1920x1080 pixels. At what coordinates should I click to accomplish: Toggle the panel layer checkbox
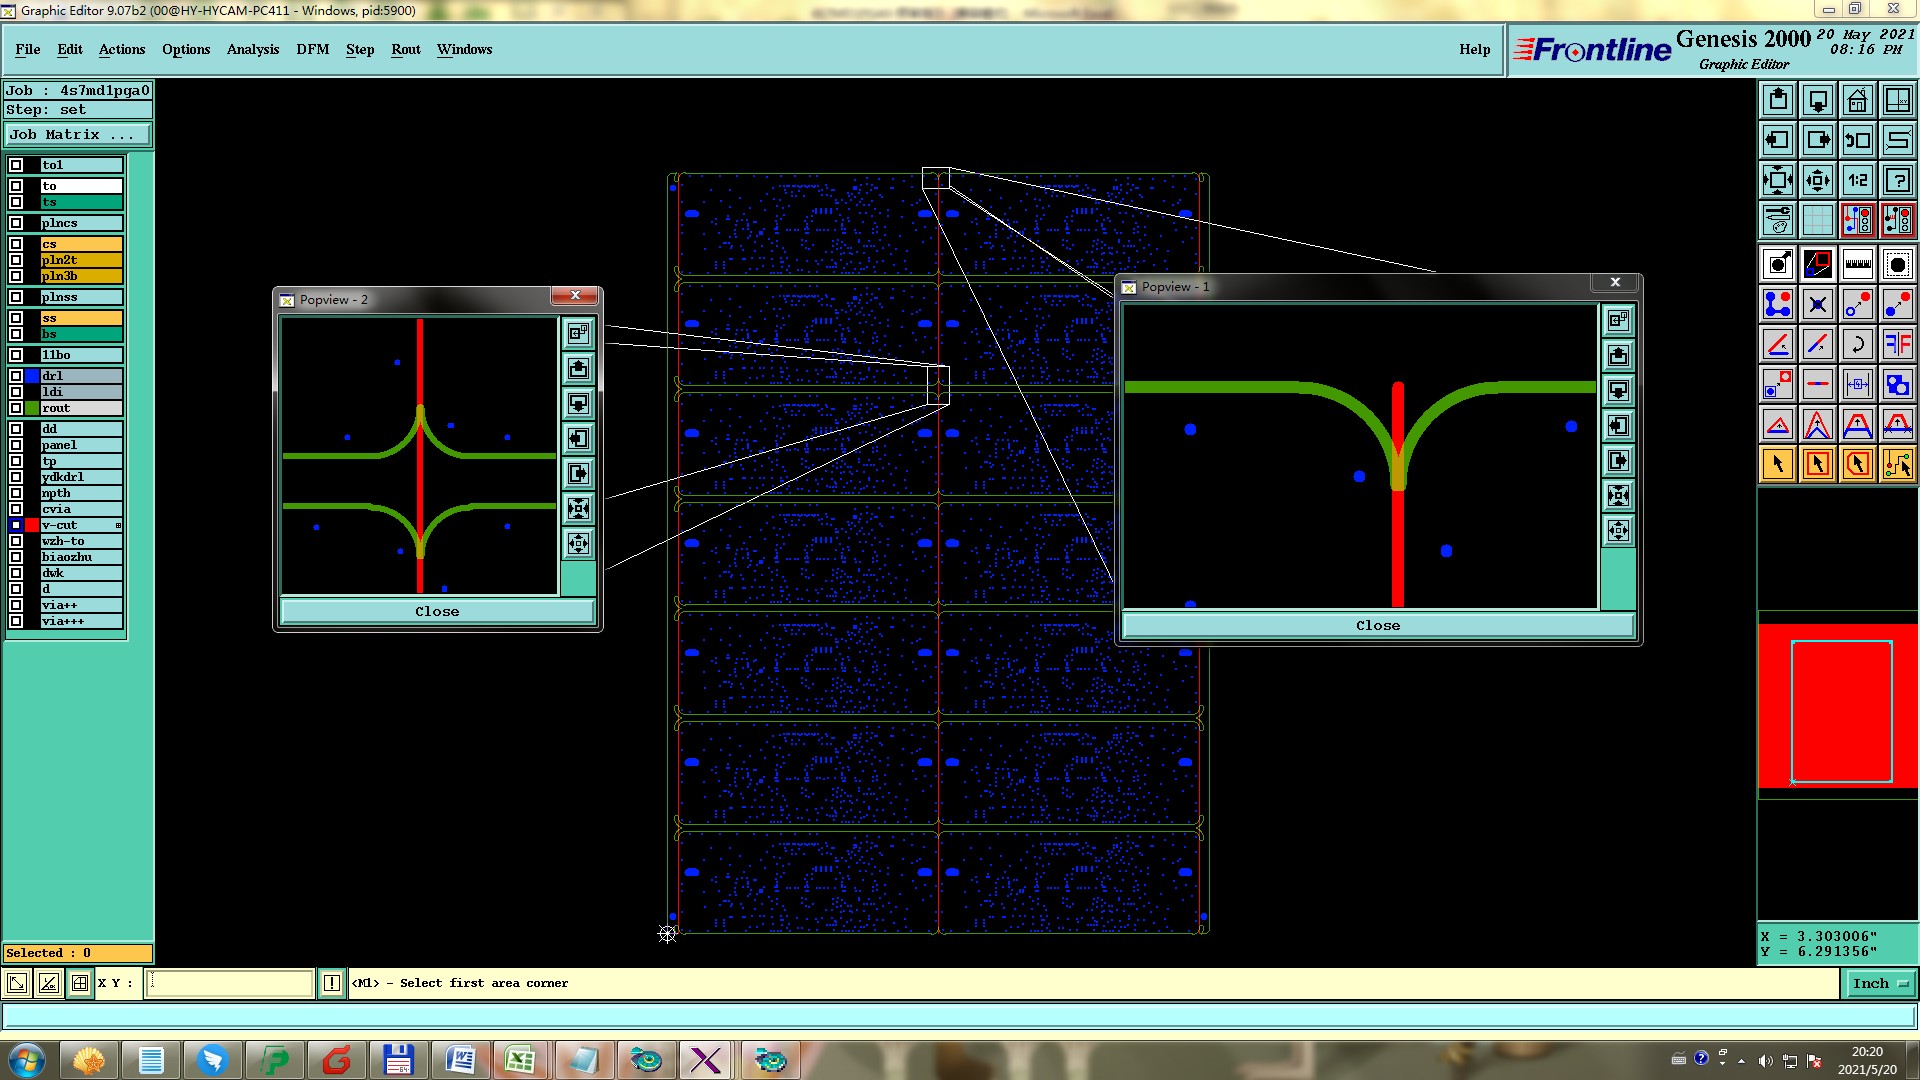pos(16,445)
